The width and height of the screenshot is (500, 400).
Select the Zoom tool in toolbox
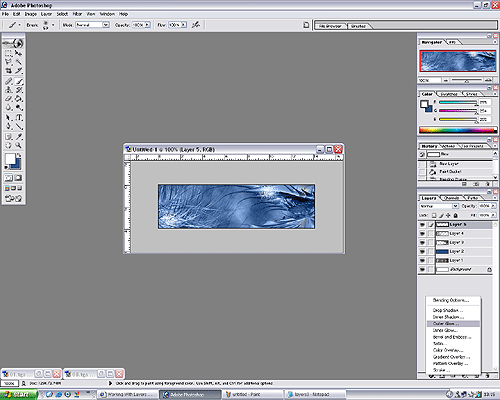point(19,146)
